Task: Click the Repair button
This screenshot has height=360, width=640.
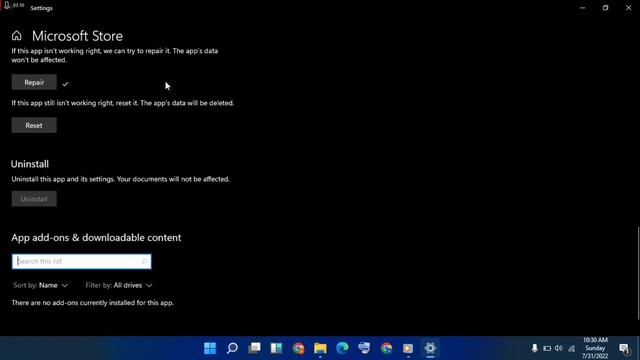Action: tap(34, 82)
